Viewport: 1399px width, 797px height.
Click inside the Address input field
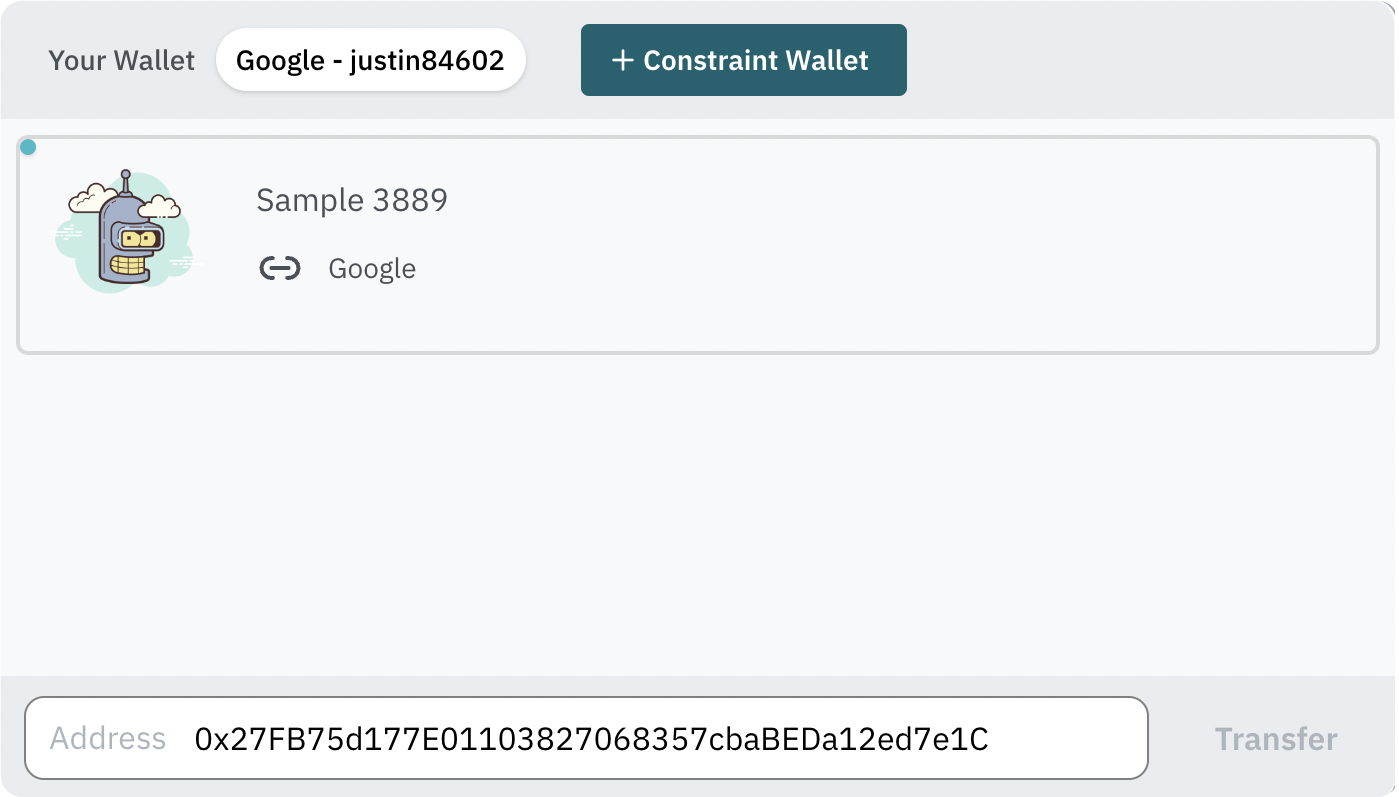click(590, 738)
